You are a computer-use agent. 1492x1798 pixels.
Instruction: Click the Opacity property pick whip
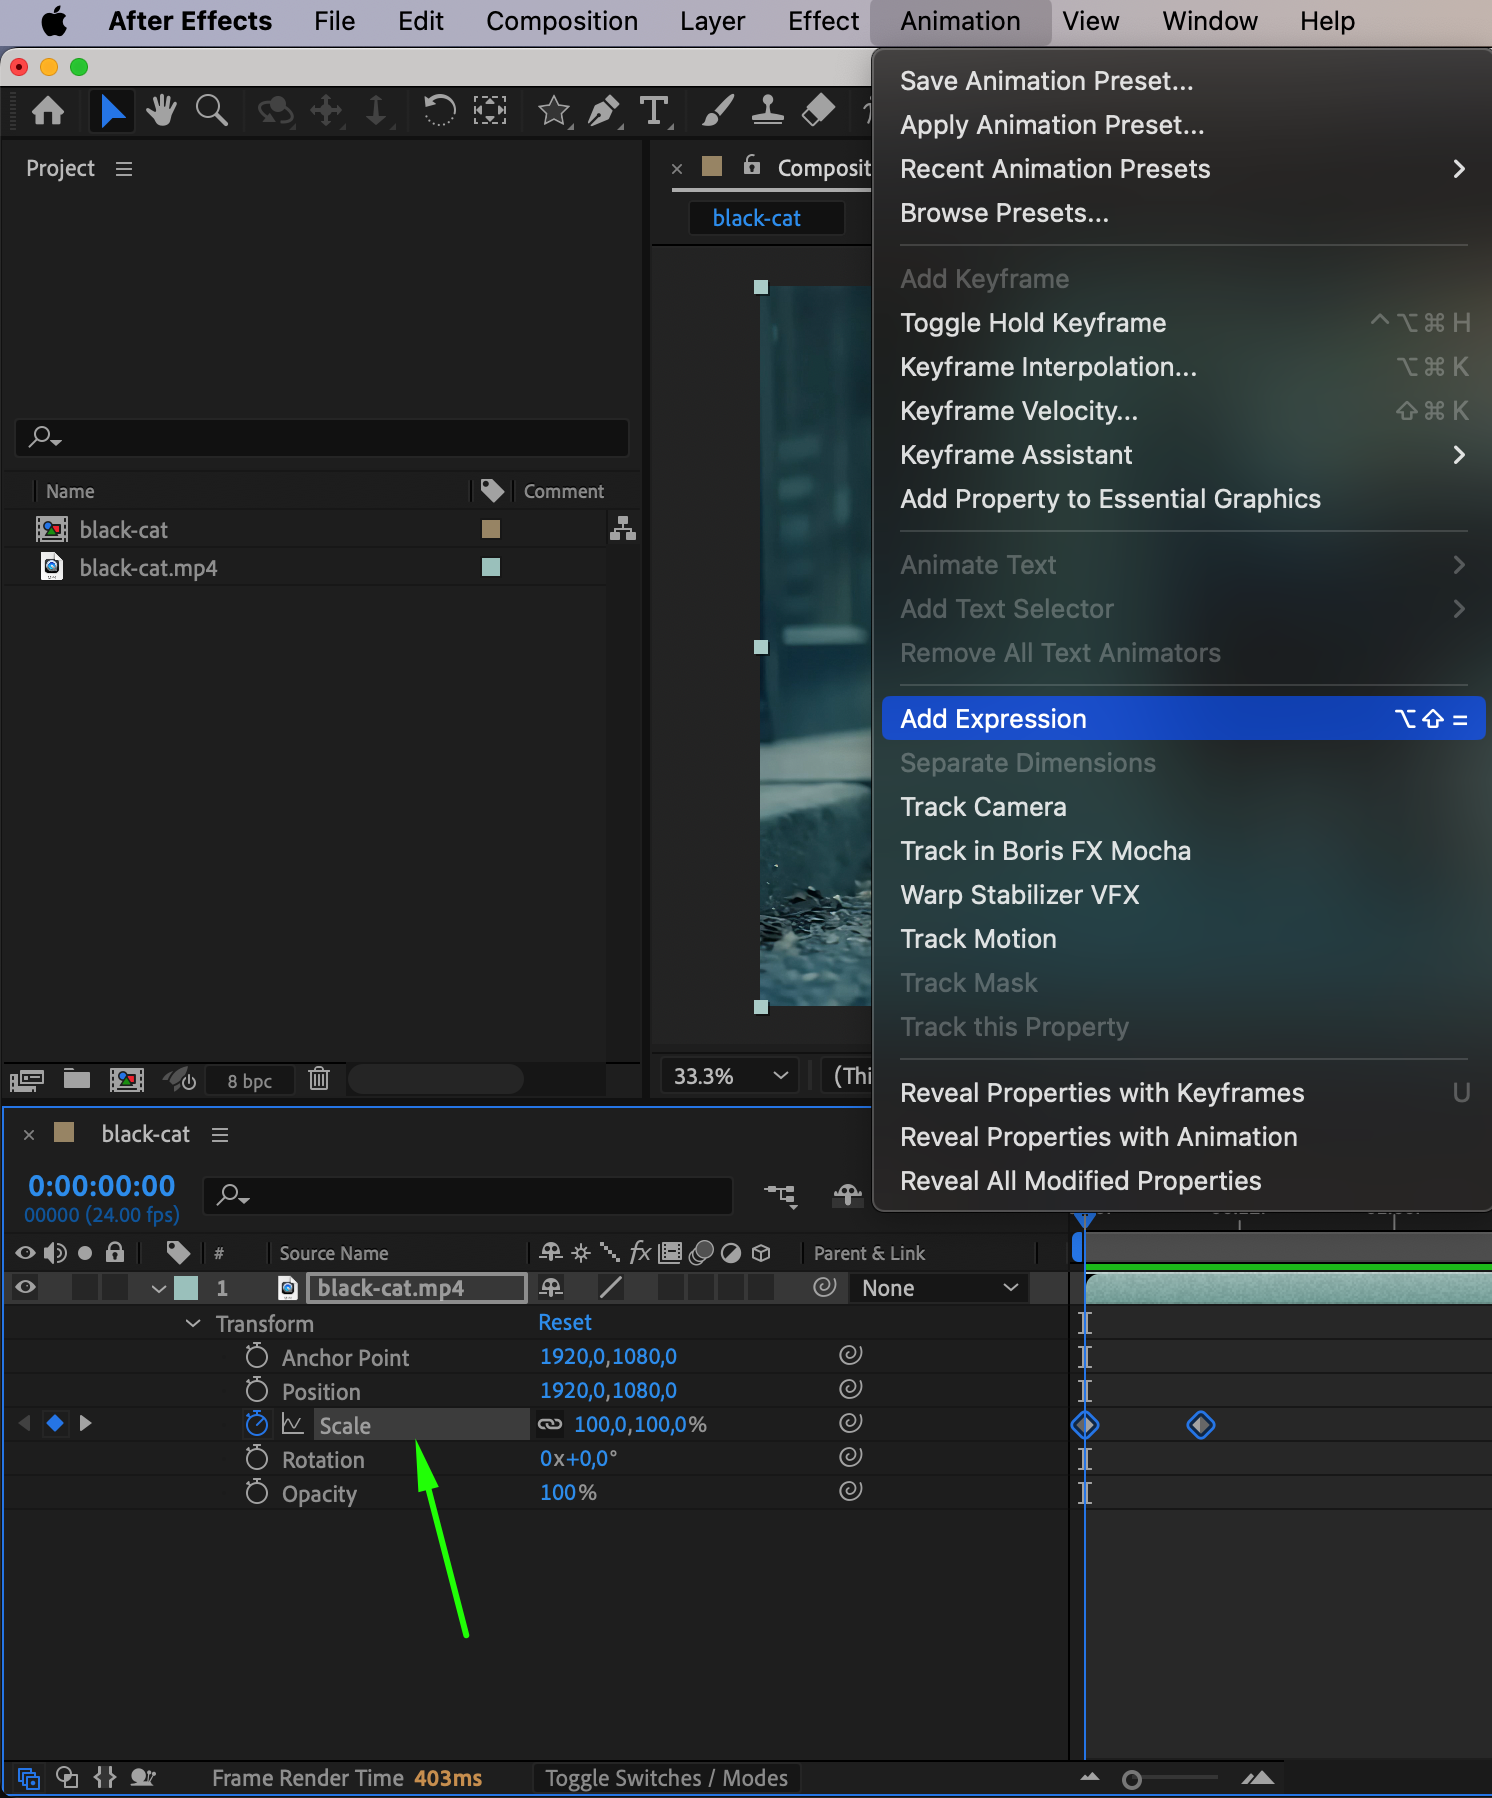pyautogui.click(x=850, y=1490)
